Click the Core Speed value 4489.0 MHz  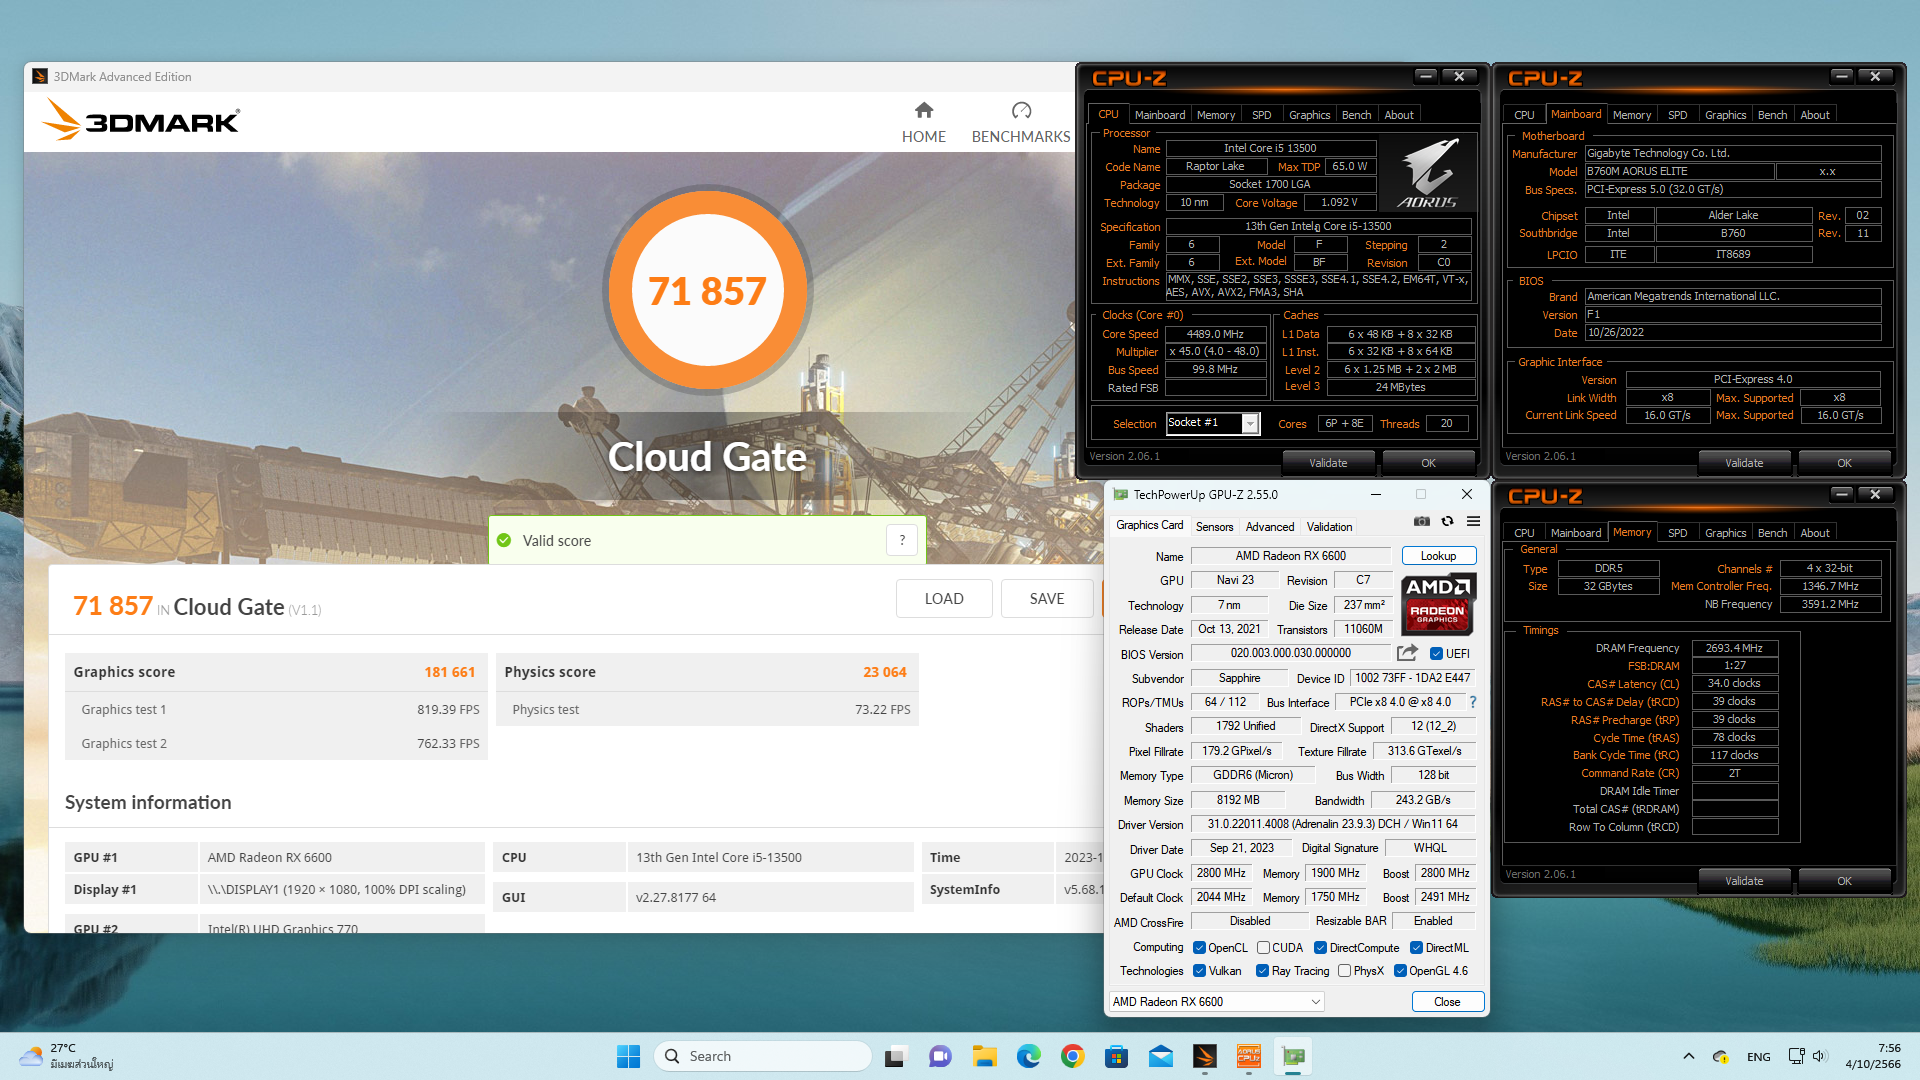(1215, 334)
